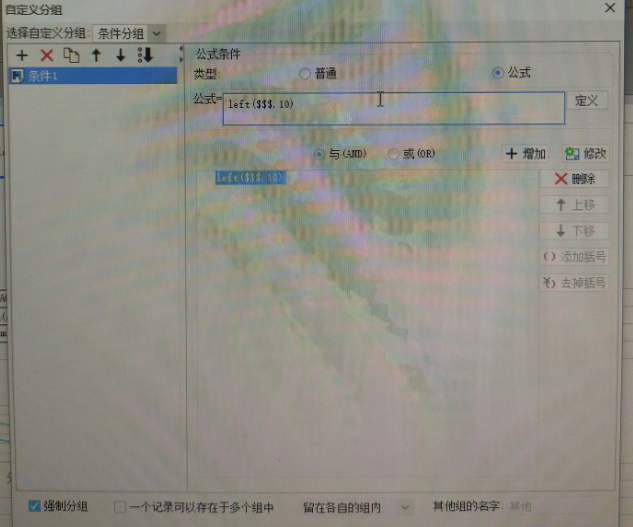Click the 去掉括号 button
Screen dimensions: 633x527
tap(574, 283)
